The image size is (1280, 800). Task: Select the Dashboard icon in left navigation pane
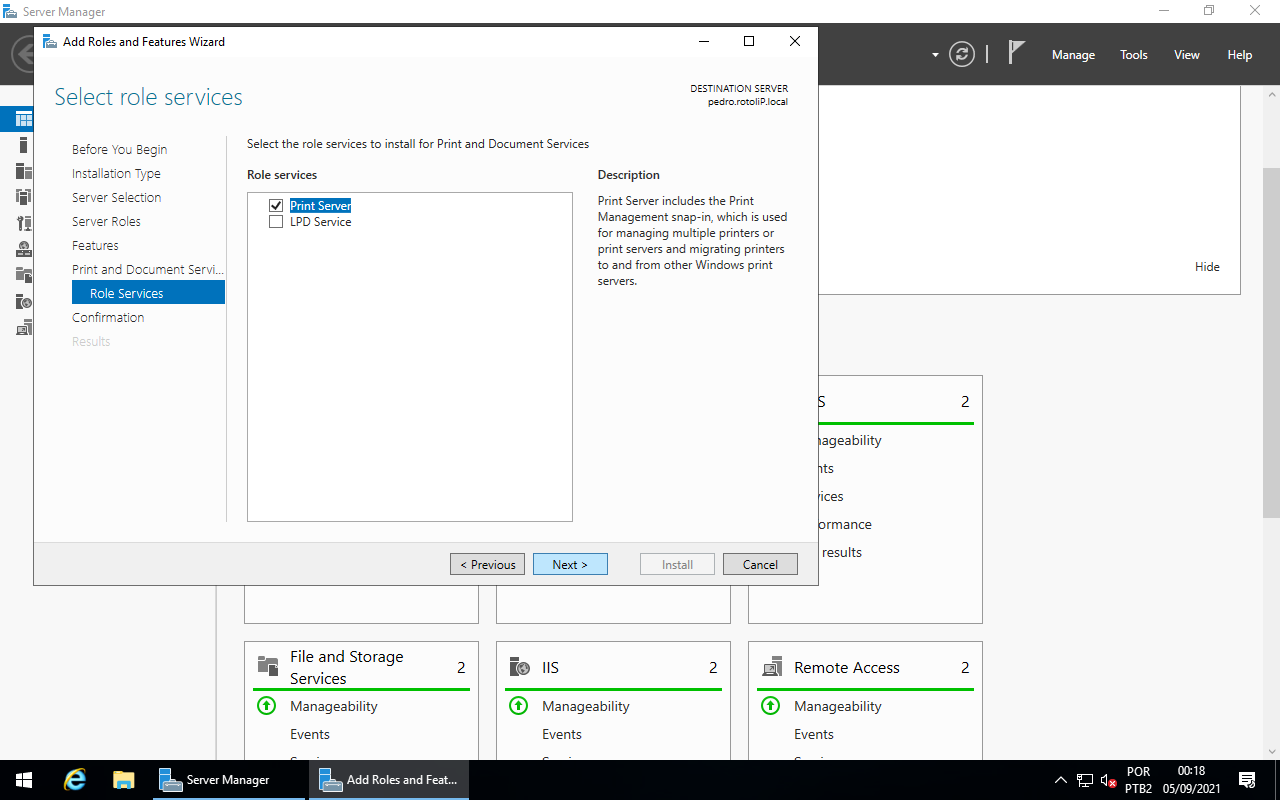(x=24, y=119)
